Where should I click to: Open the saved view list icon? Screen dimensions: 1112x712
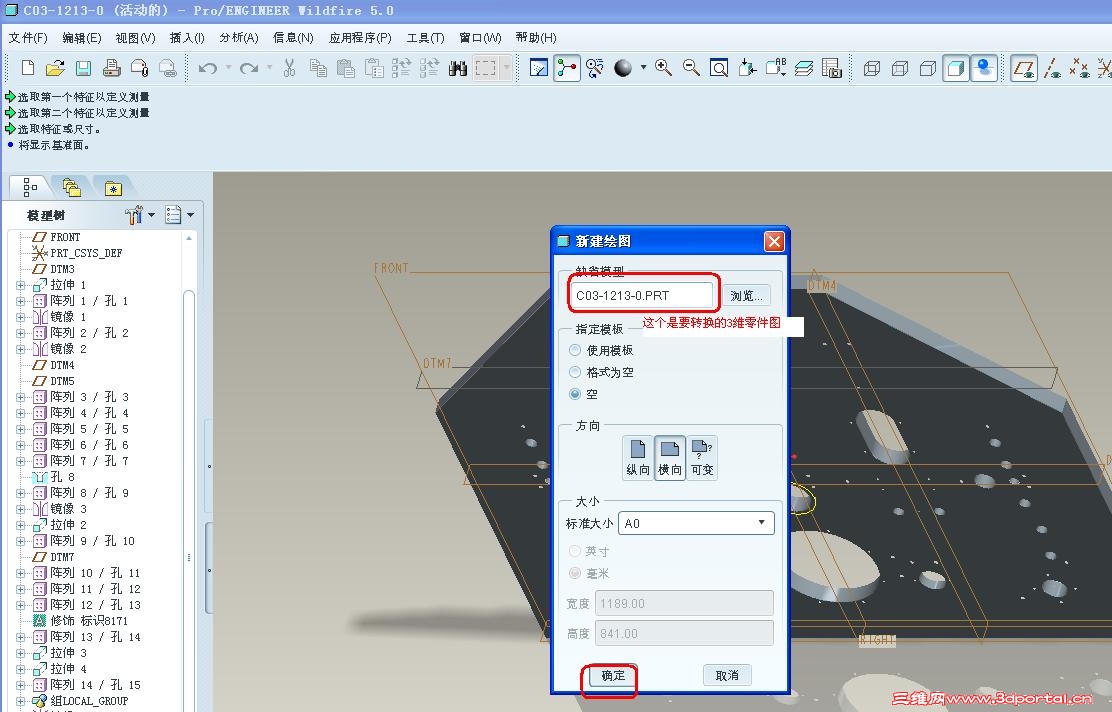(776, 68)
